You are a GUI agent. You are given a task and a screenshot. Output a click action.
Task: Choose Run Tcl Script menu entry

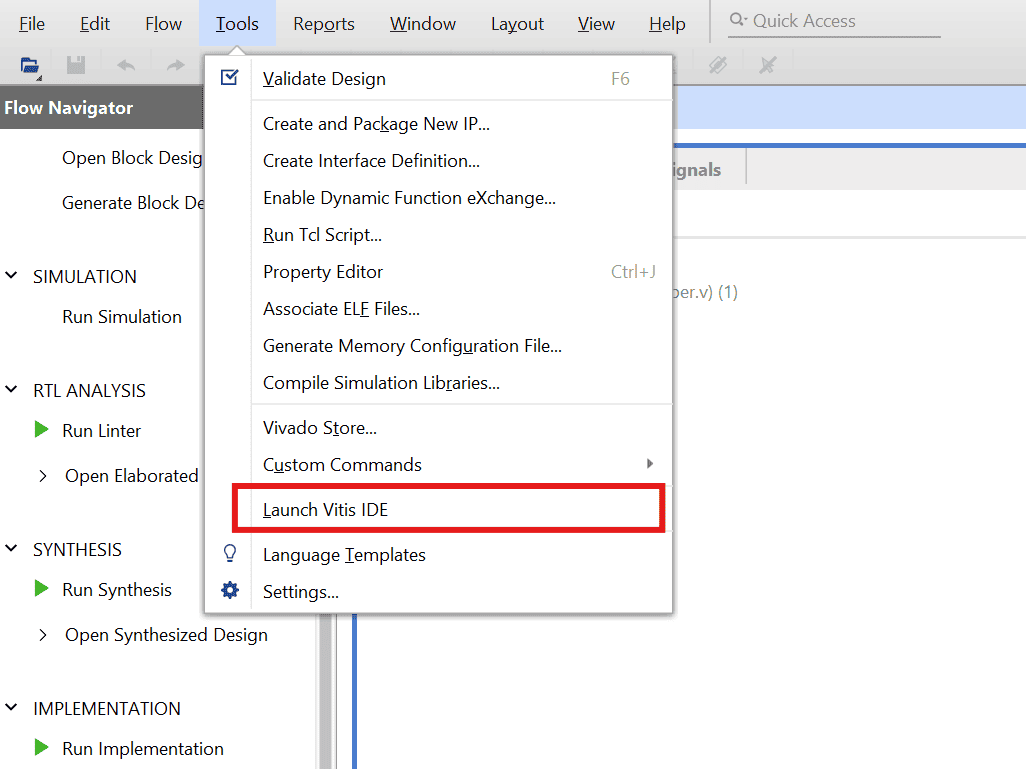click(x=322, y=235)
